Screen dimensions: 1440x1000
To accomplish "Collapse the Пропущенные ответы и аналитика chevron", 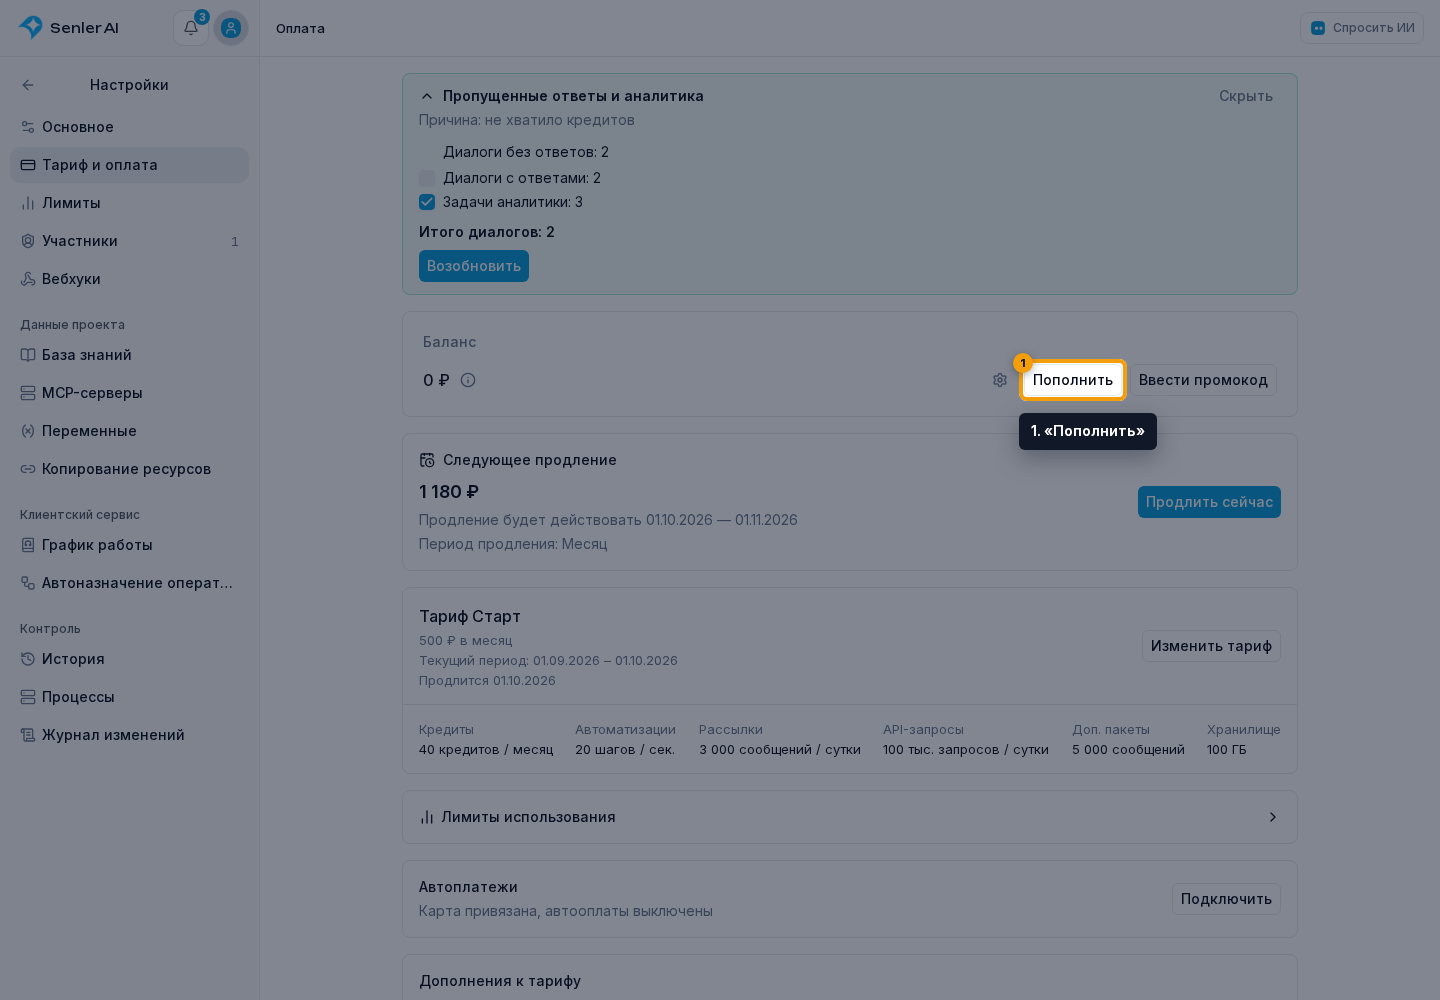I will pyautogui.click(x=427, y=96).
